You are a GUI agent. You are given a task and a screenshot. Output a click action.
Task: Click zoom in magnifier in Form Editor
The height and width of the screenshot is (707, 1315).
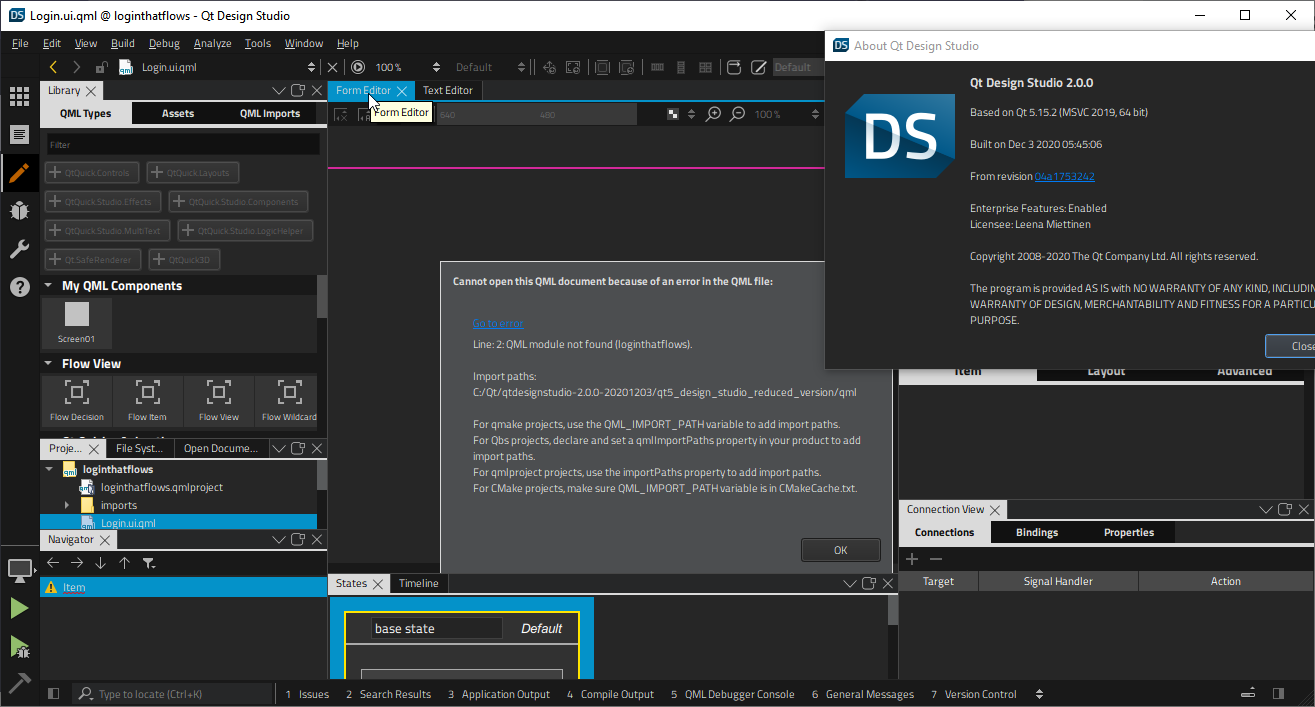pos(713,114)
